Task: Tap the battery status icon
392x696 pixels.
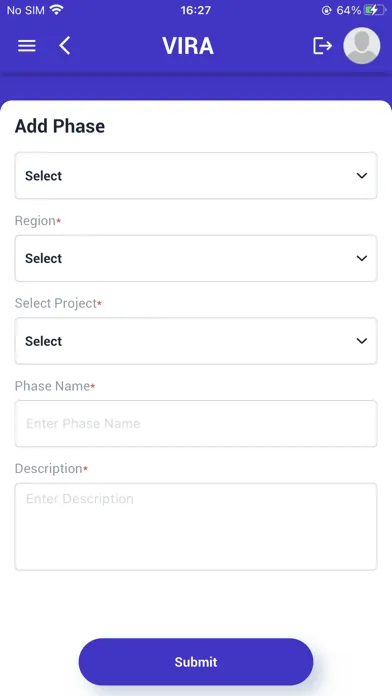Action: click(x=374, y=10)
